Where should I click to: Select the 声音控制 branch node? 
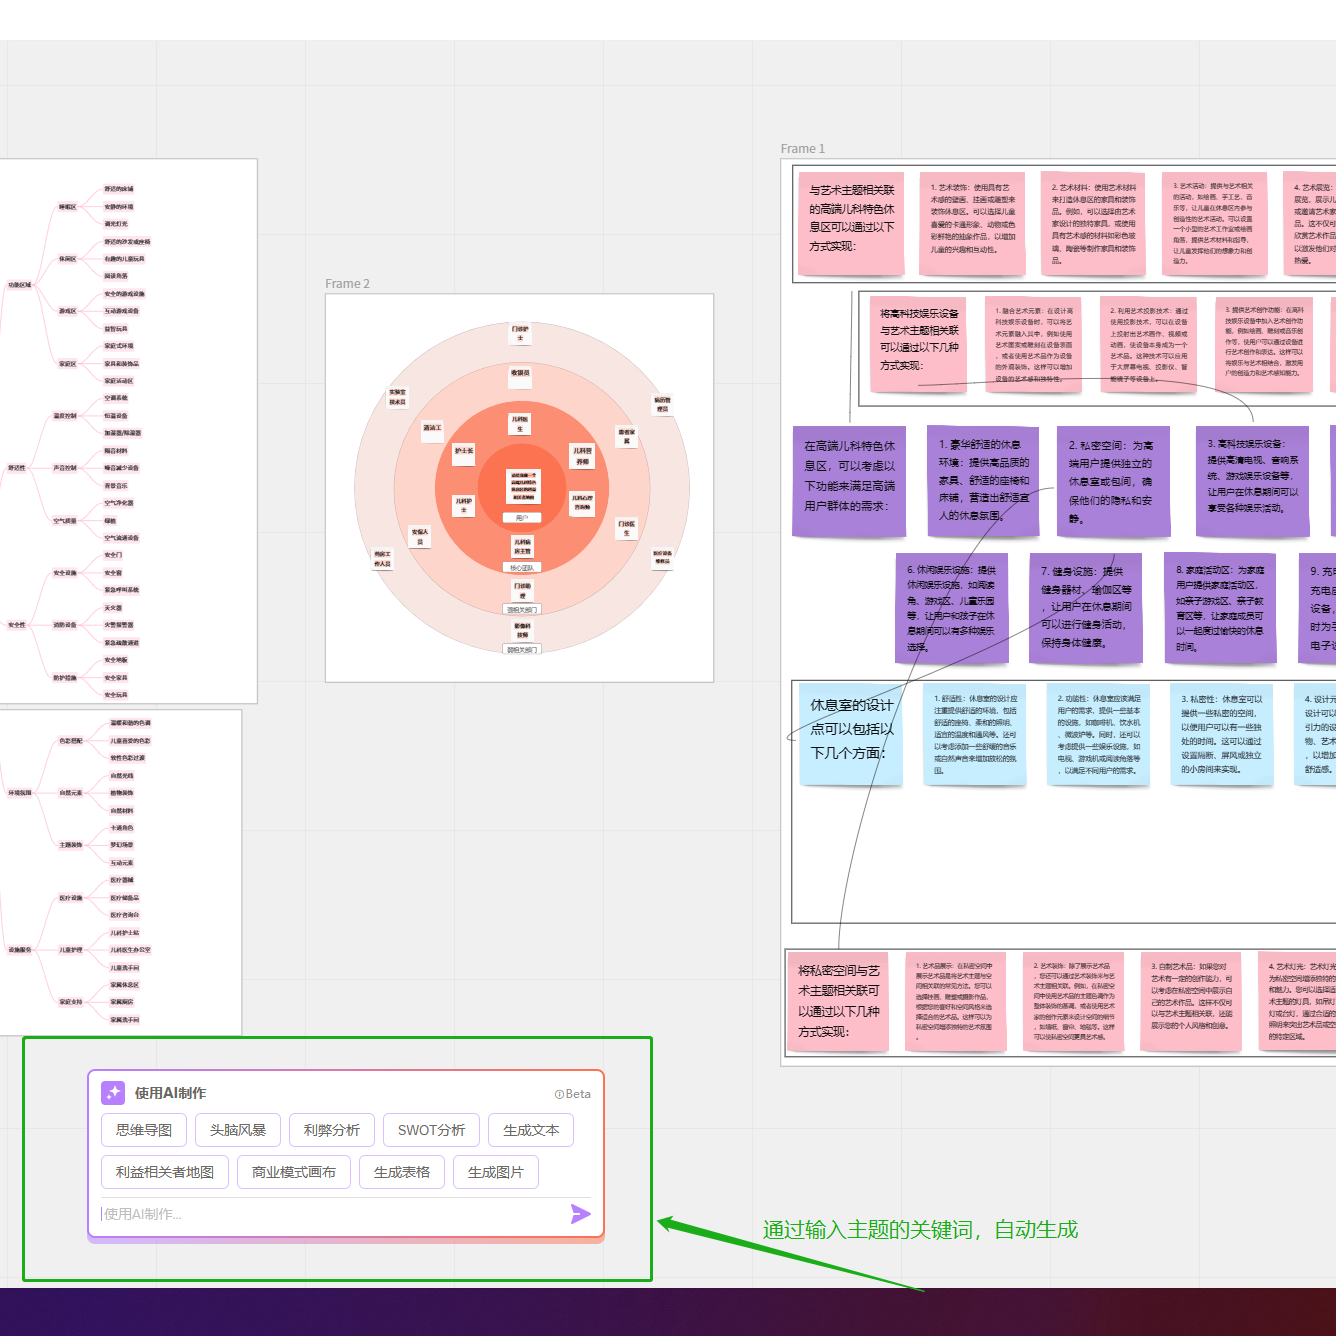click(65, 467)
